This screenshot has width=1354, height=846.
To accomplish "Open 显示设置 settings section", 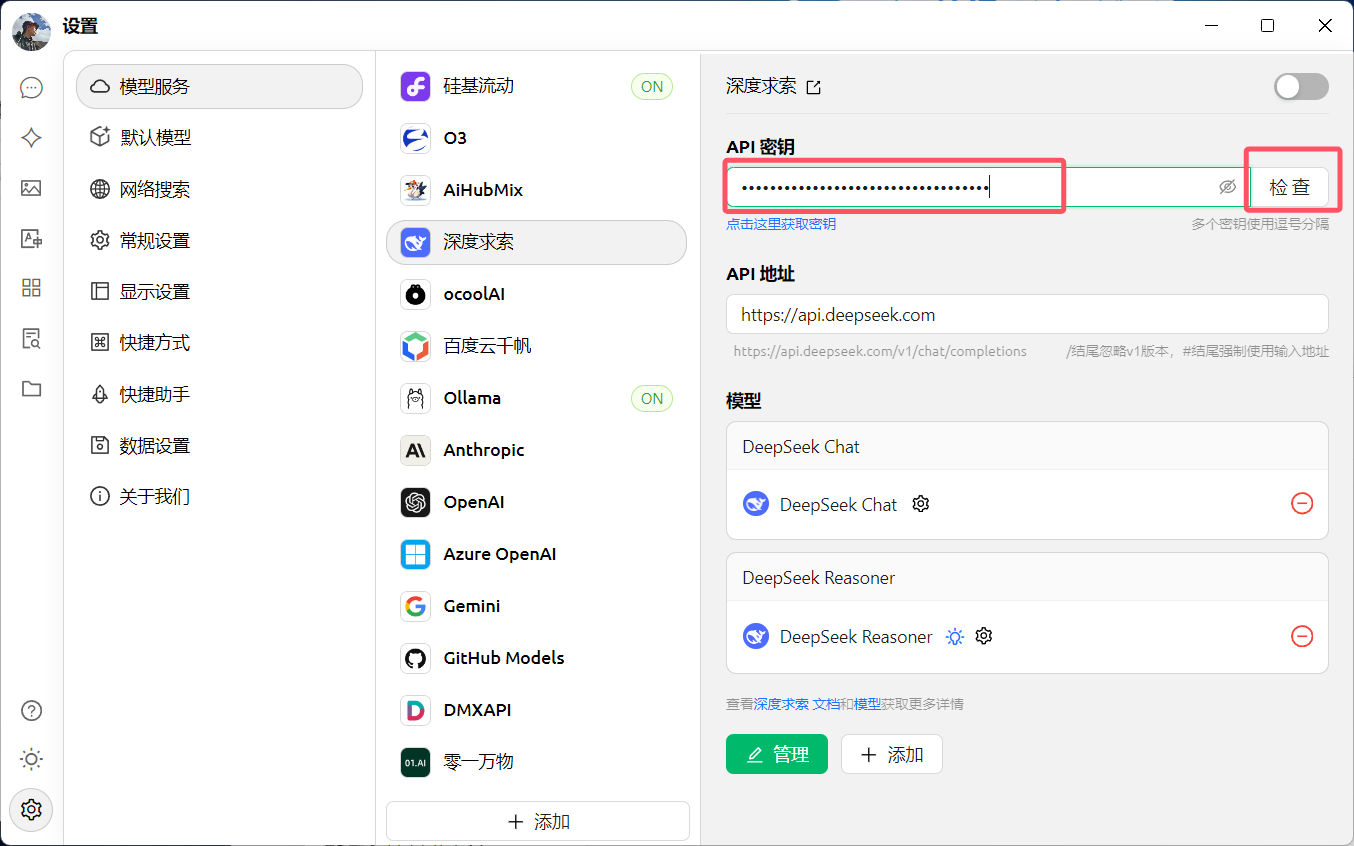I will (219, 292).
